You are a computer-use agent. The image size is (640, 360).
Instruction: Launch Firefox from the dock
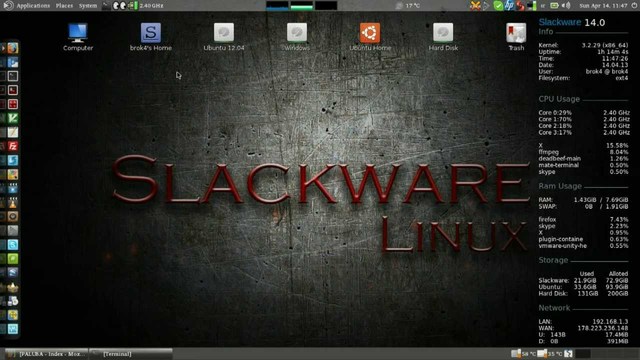13,48
